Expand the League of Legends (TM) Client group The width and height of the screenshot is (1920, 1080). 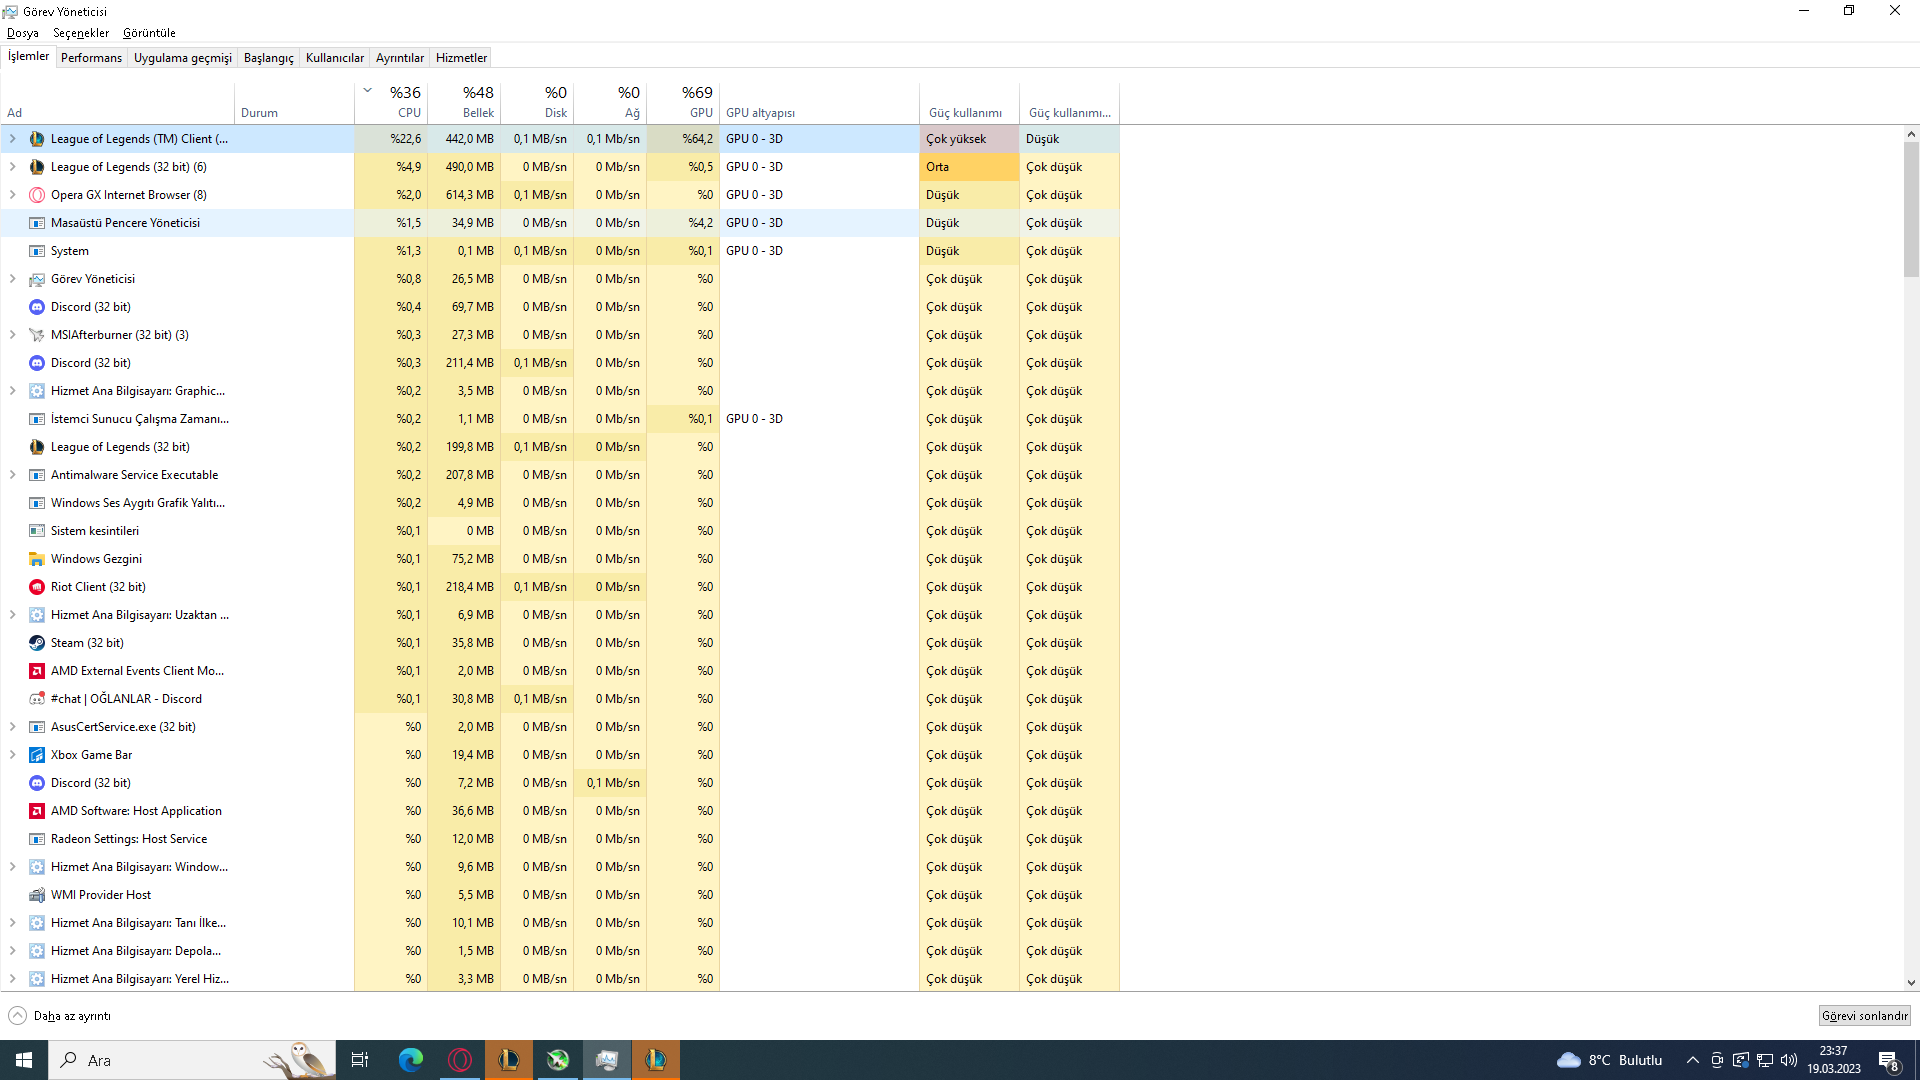pos(13,139)
